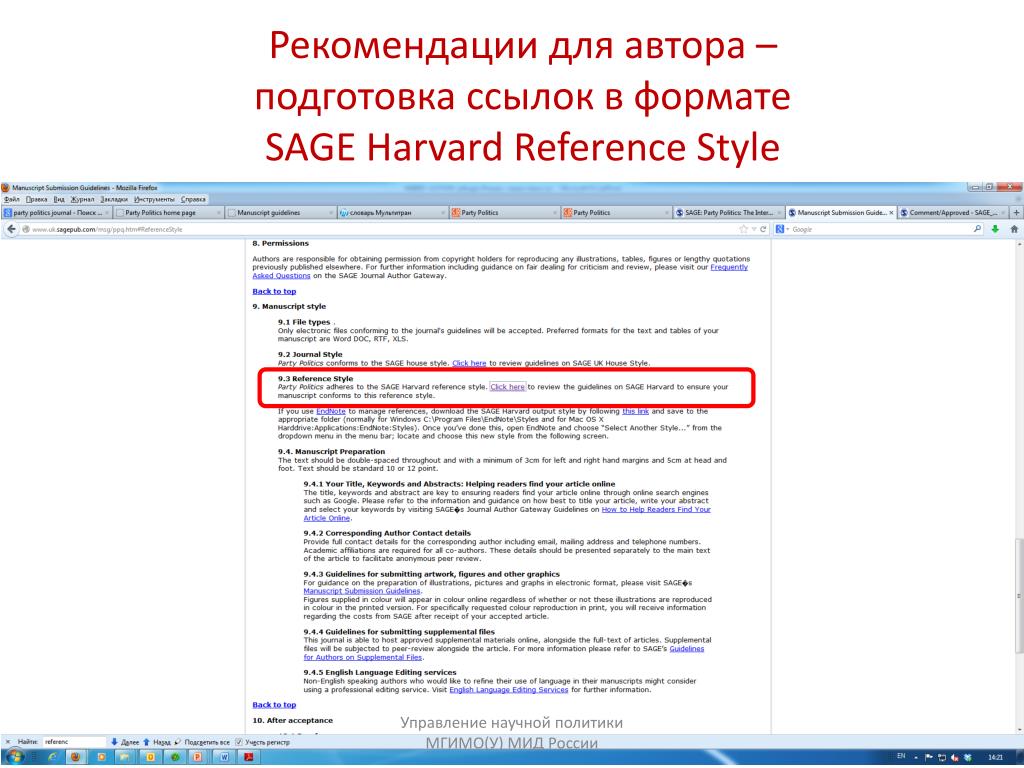Image resolution: width=1024 pixels, height=768 pixels.
Task: Open the Вид menu
Action: pyautogui.click(x=59, y=199)
